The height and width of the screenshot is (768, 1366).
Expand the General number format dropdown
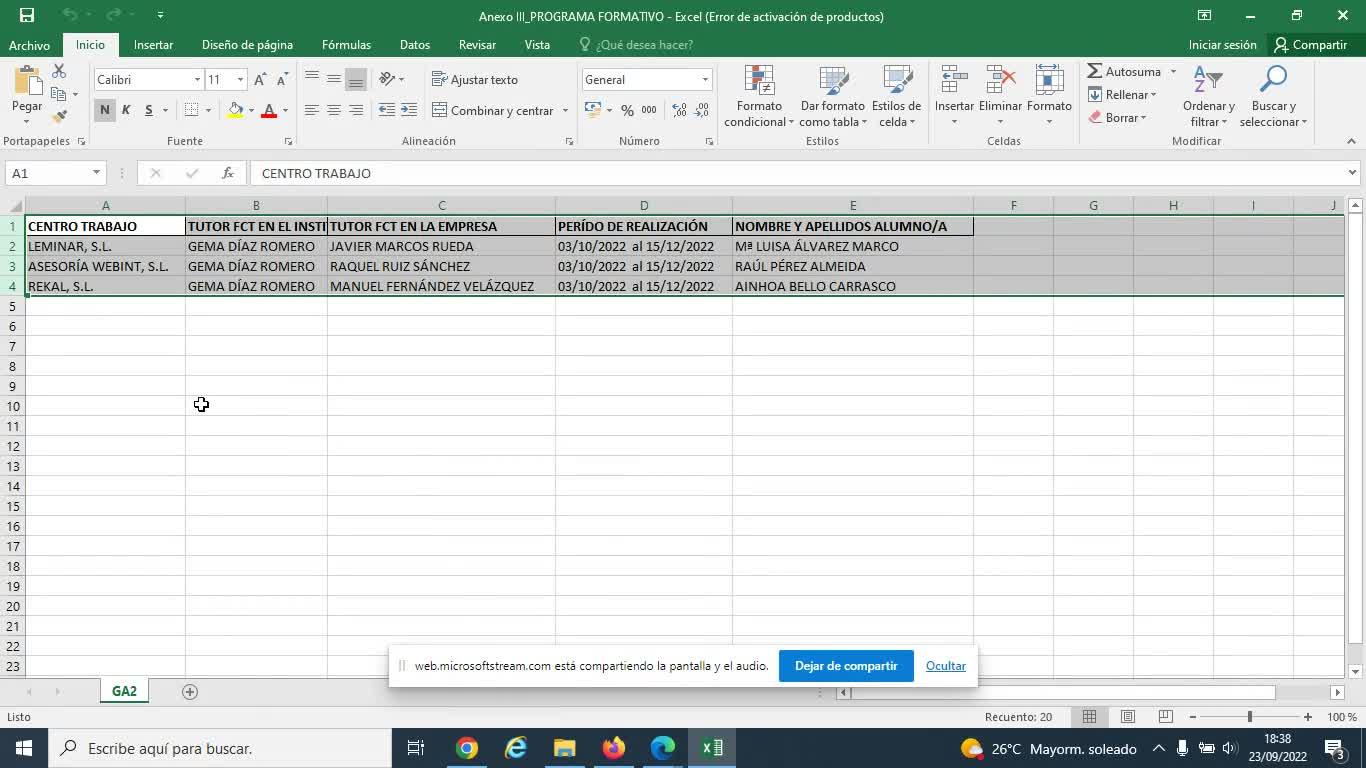pos(705,80)
